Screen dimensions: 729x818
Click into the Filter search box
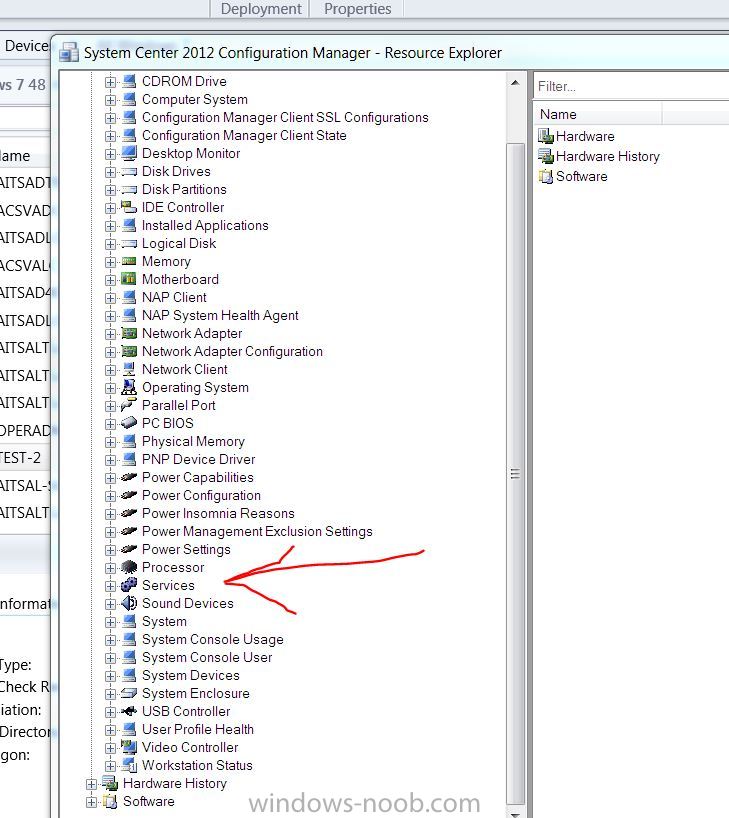[x=631, y=86]
